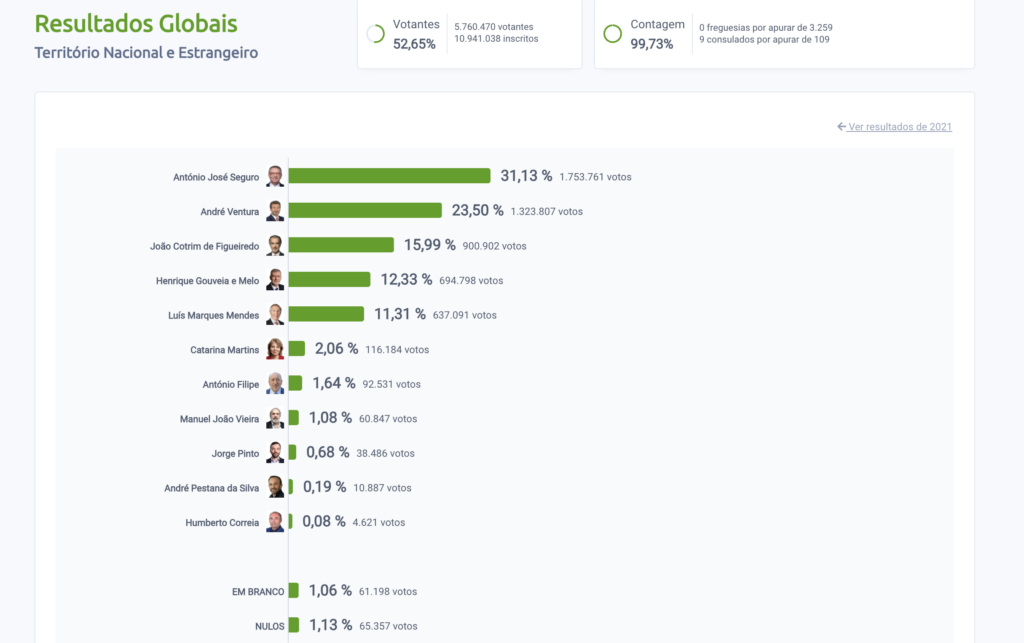
Task: Click Jorge Pinto's candidate photo
Action: click(x=275, y=453)
